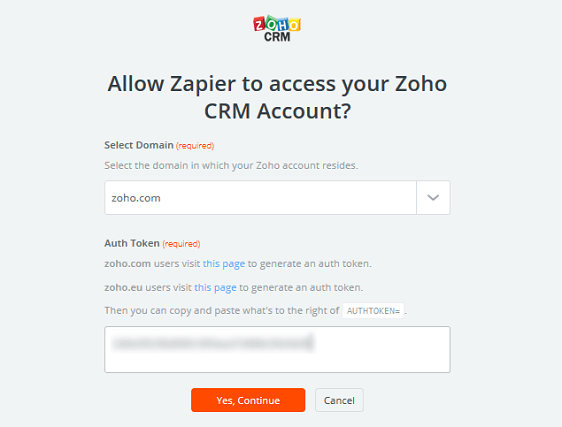Click the Yes, Continue button

coord(248,400)
